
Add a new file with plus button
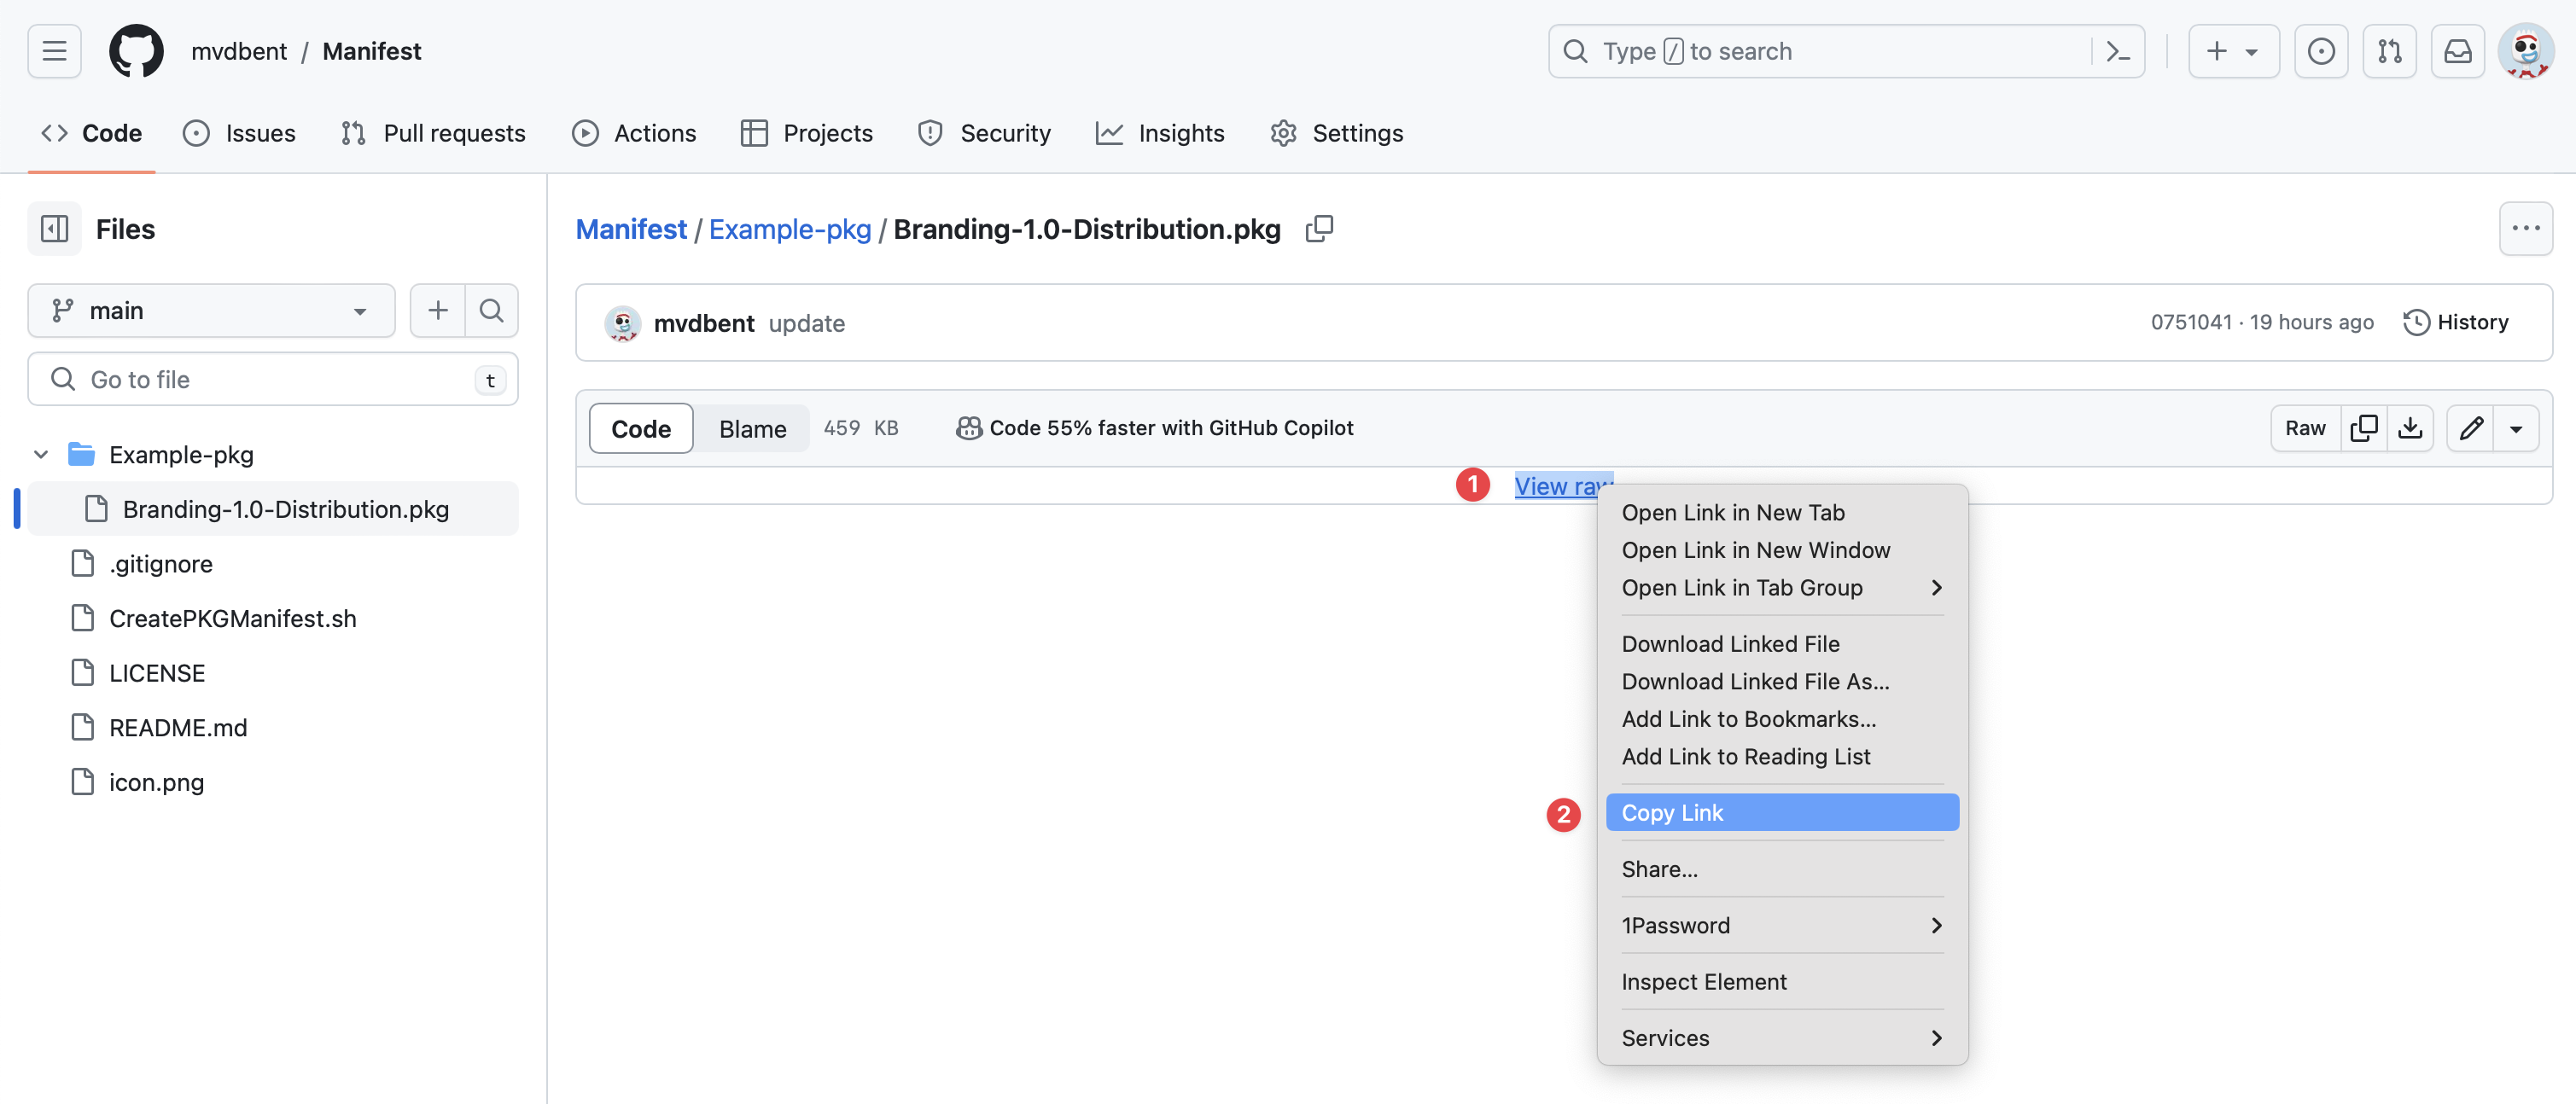tap(438, 311)
